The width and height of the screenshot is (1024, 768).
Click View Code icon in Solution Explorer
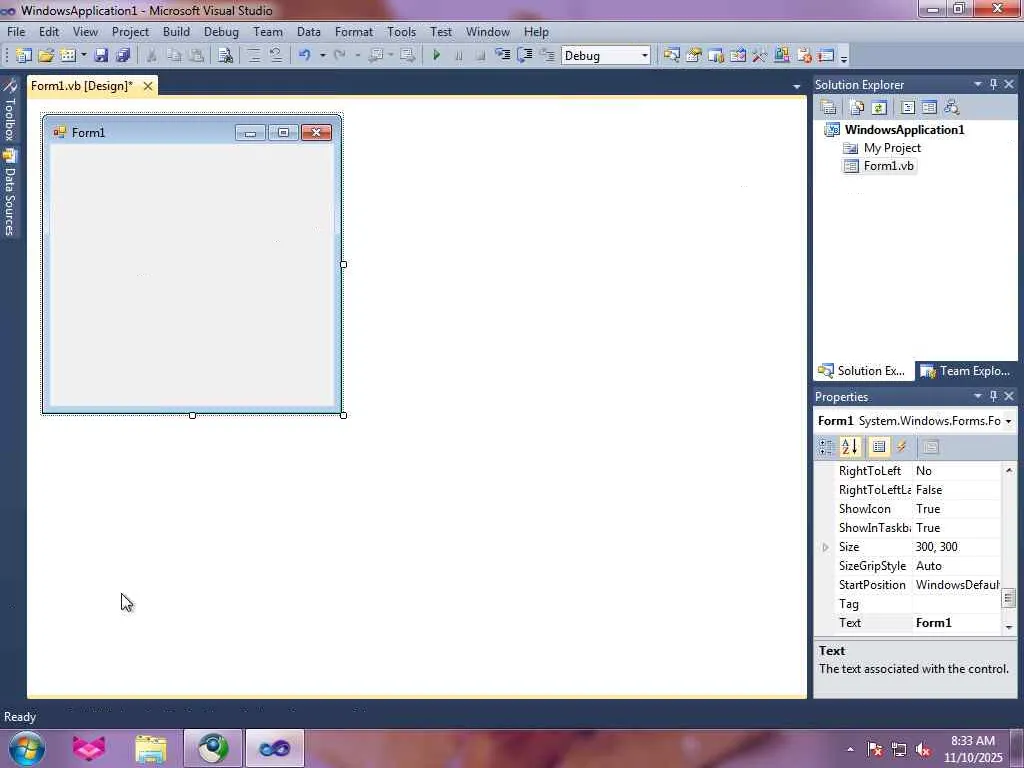pyautogui.click(x=908, y=107)
